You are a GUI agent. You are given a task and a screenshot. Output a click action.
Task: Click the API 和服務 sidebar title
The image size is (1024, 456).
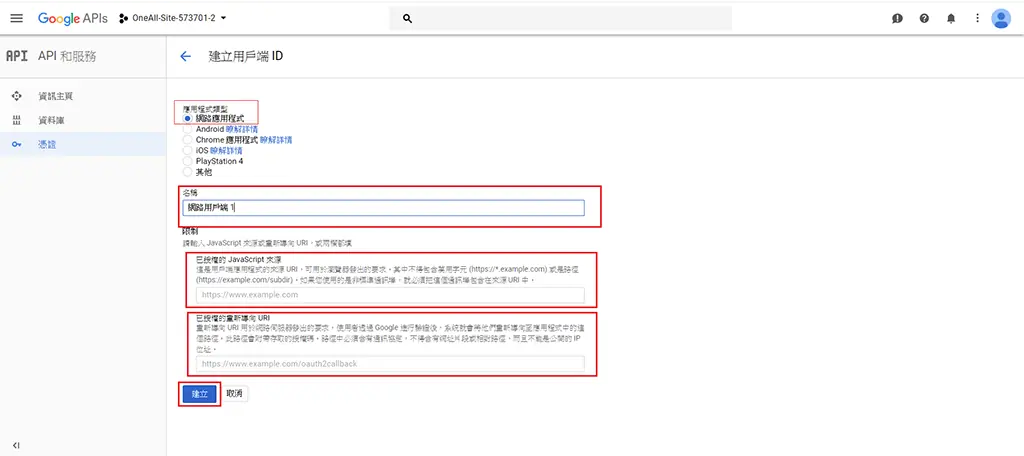[x=67, y=56]
